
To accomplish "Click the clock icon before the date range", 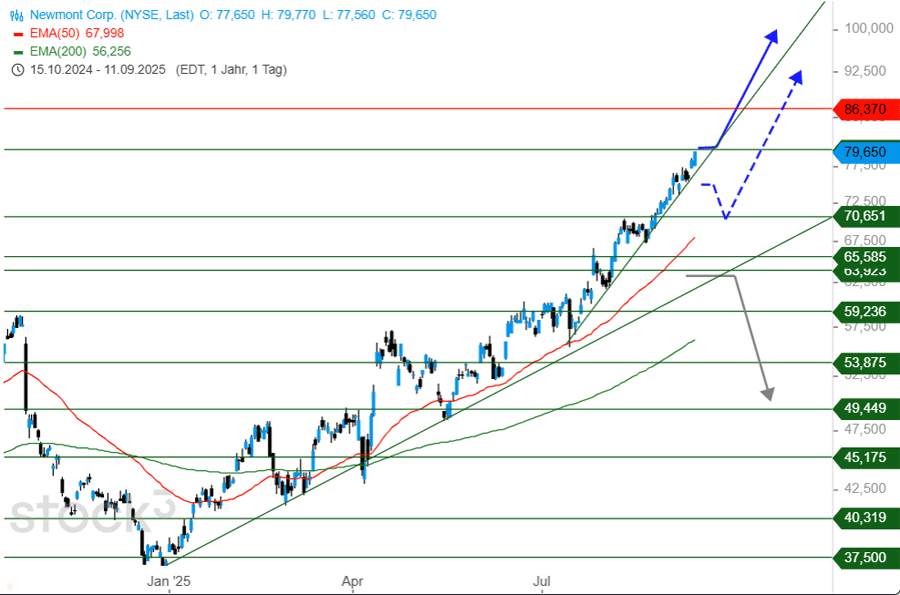I will (x=17, y=69).
